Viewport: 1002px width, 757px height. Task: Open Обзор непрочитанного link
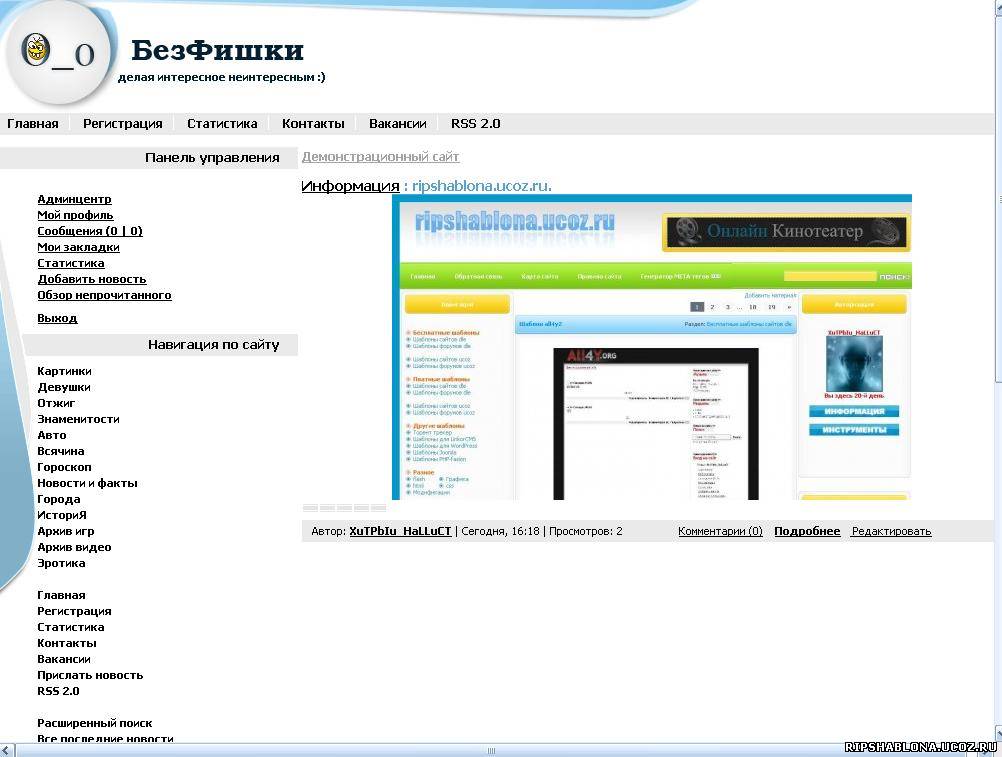[x=104, y=295]
